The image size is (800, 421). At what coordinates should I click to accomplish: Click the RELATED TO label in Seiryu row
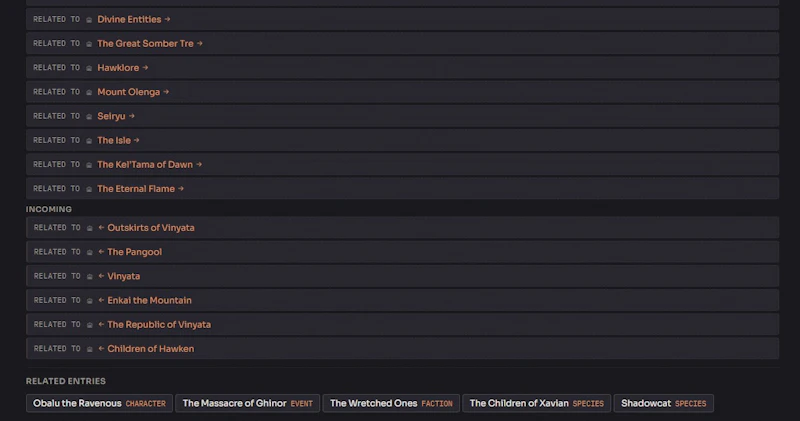tap(57, 116)
